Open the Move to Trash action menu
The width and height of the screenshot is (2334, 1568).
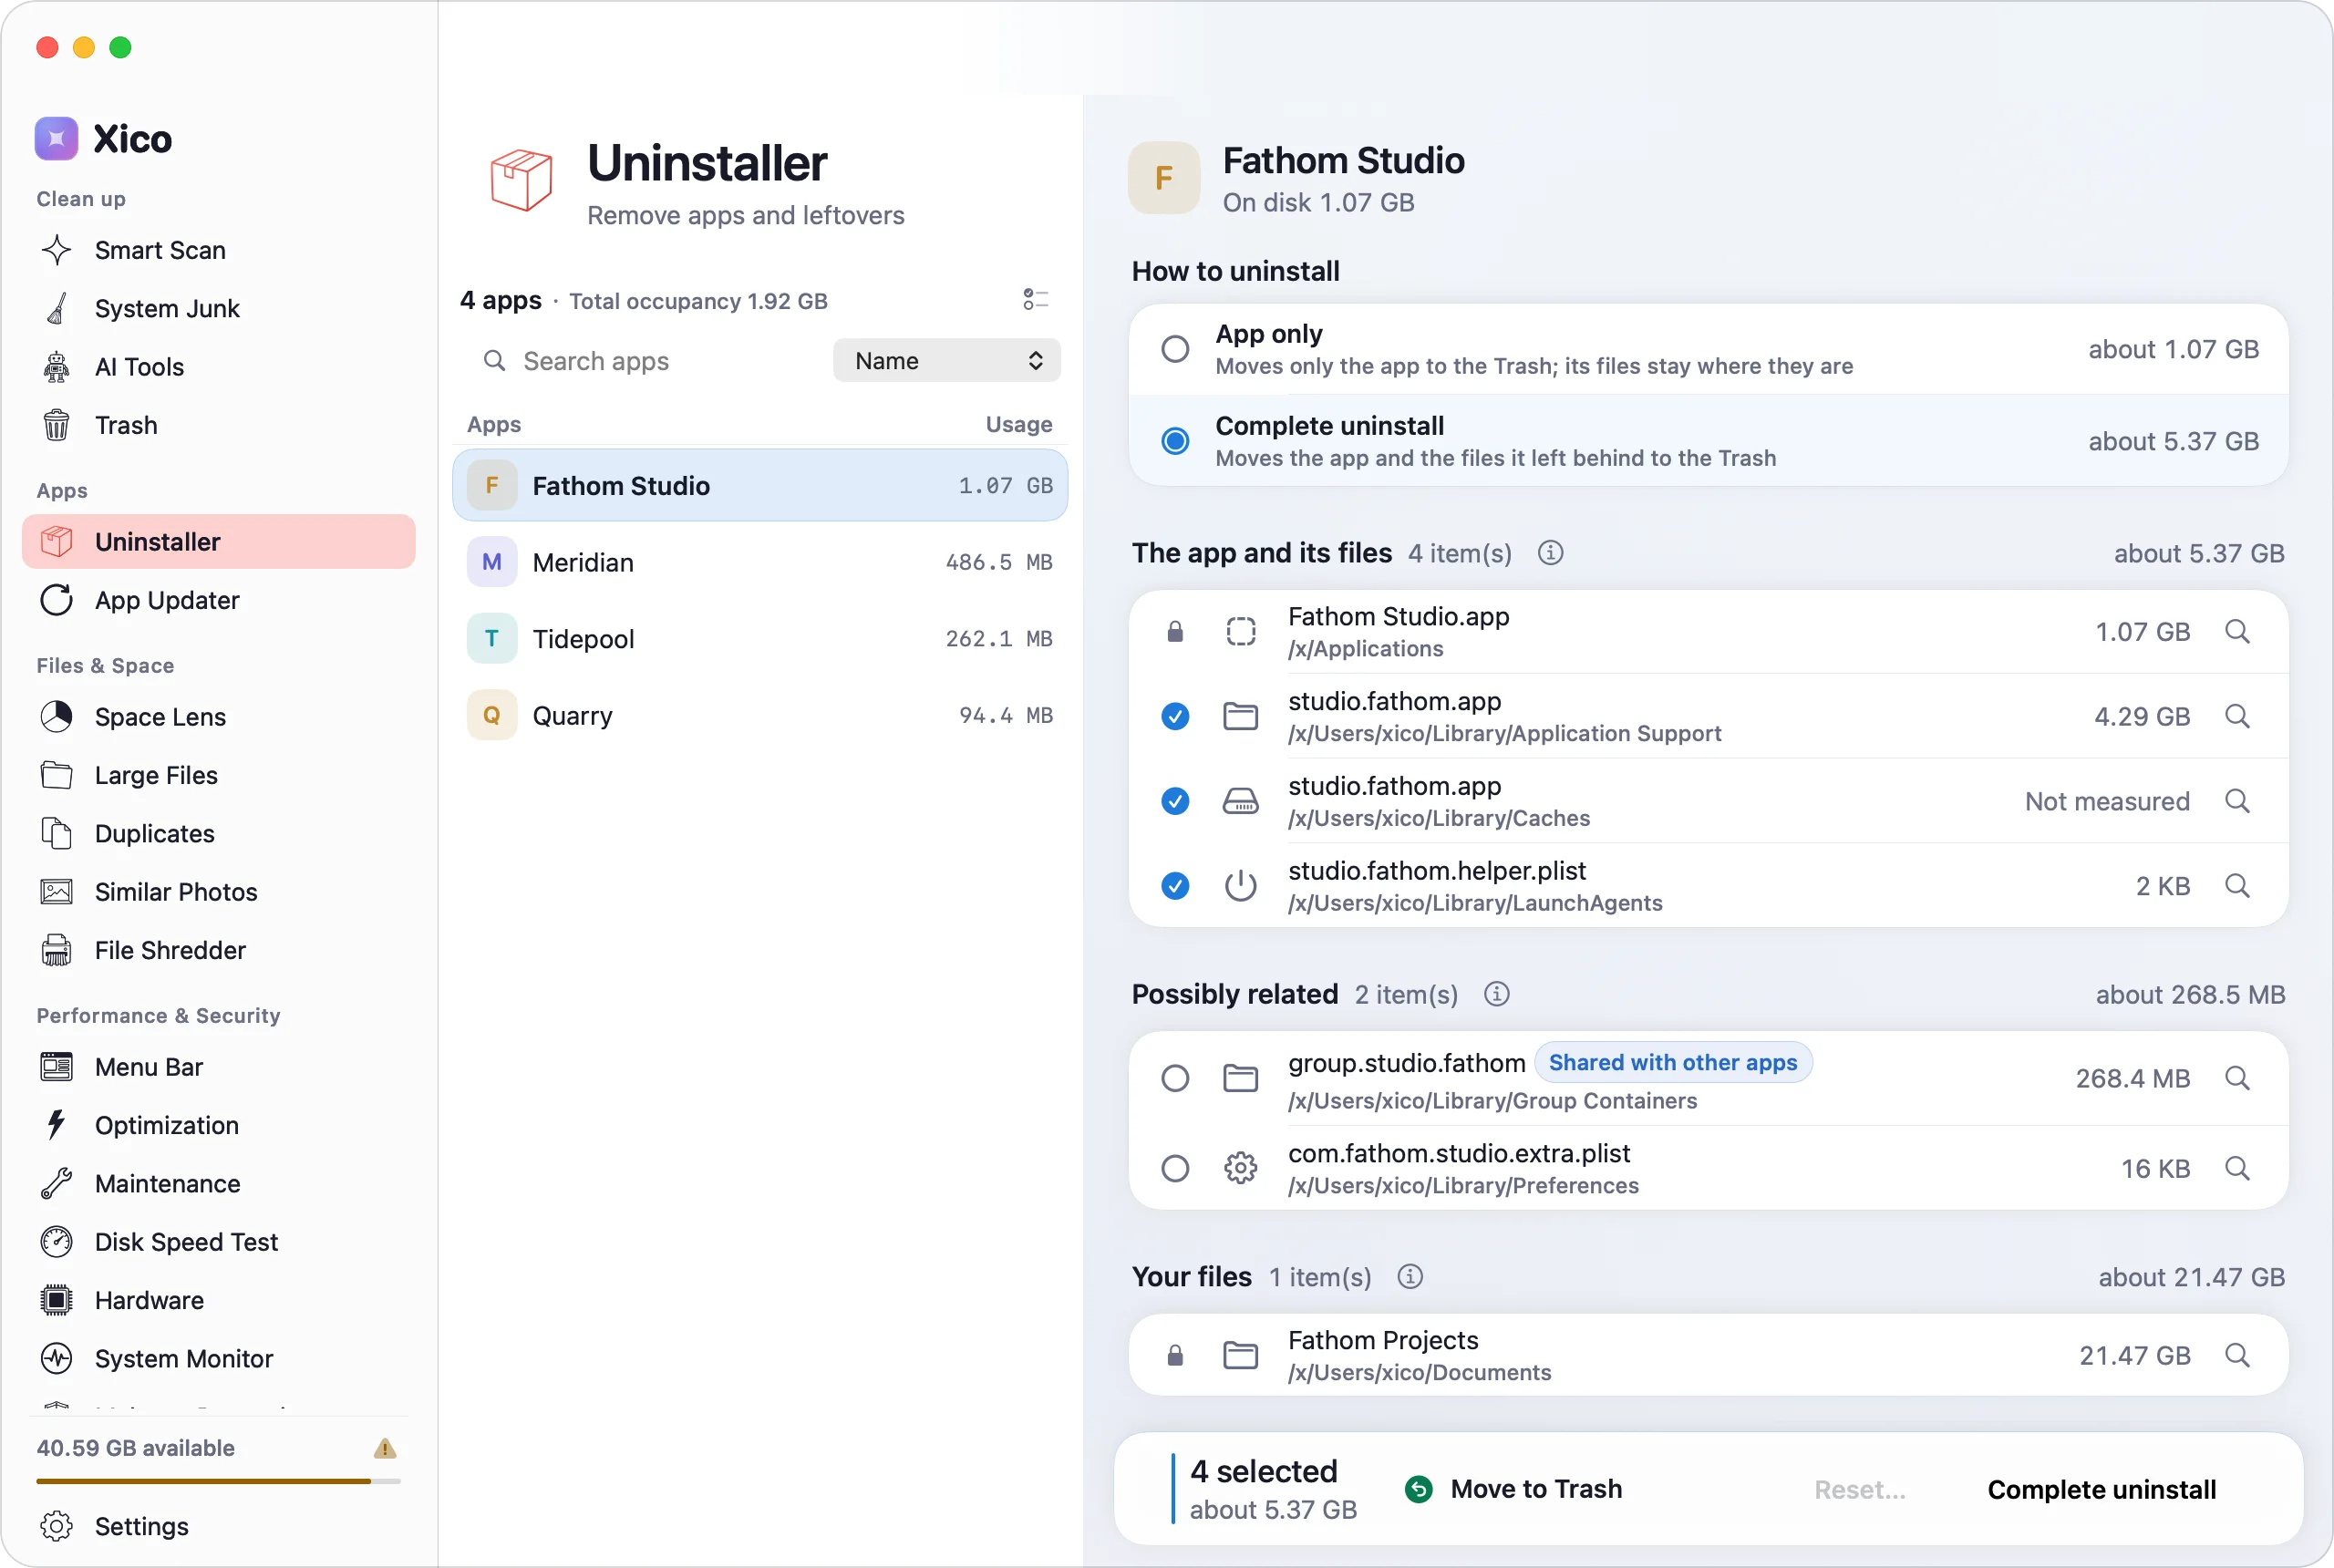[x=1513, y=1489]
